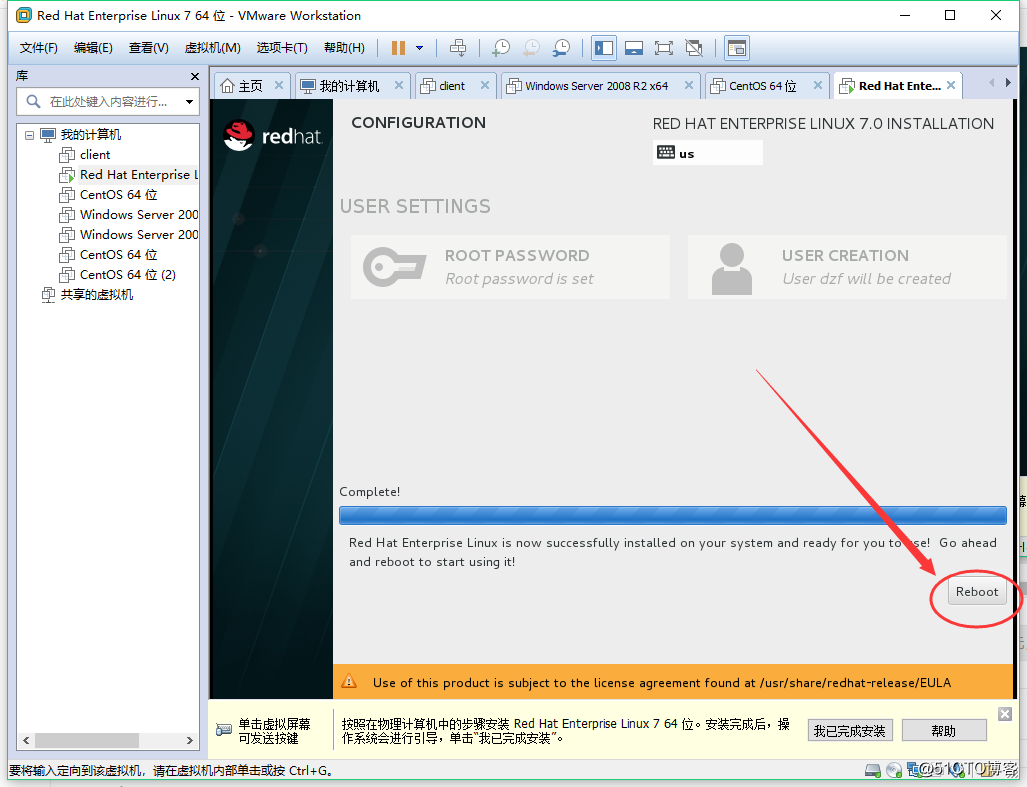The height and width of the screenshot is (787, 1027).
Task: Click the Red Hat logo
Action: pos(272,136)
